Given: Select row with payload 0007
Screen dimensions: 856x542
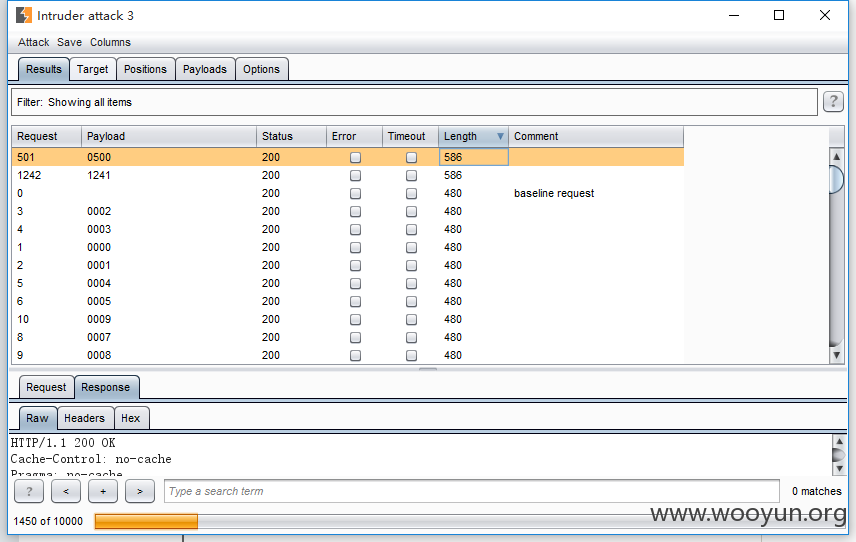Looking at the screenshot, I should pyautogui.click(x=348, y=337).
